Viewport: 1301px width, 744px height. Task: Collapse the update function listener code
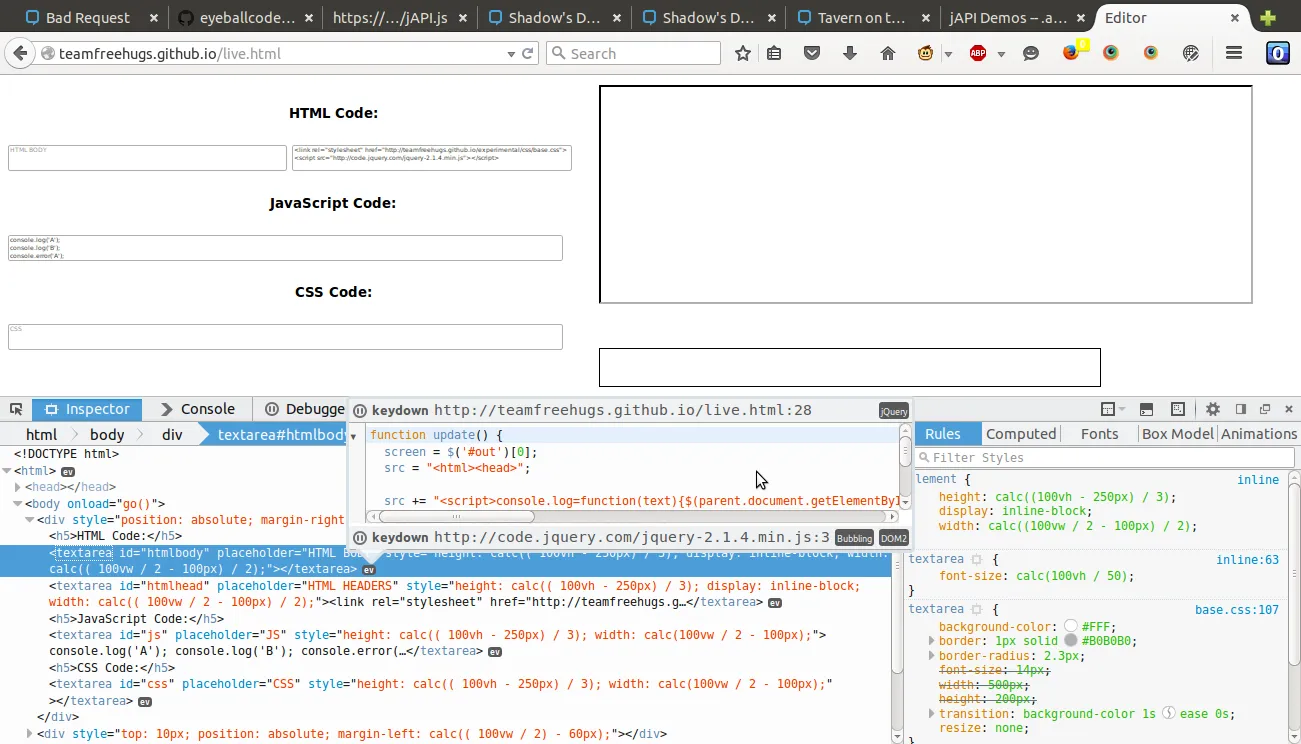(353, 437)
